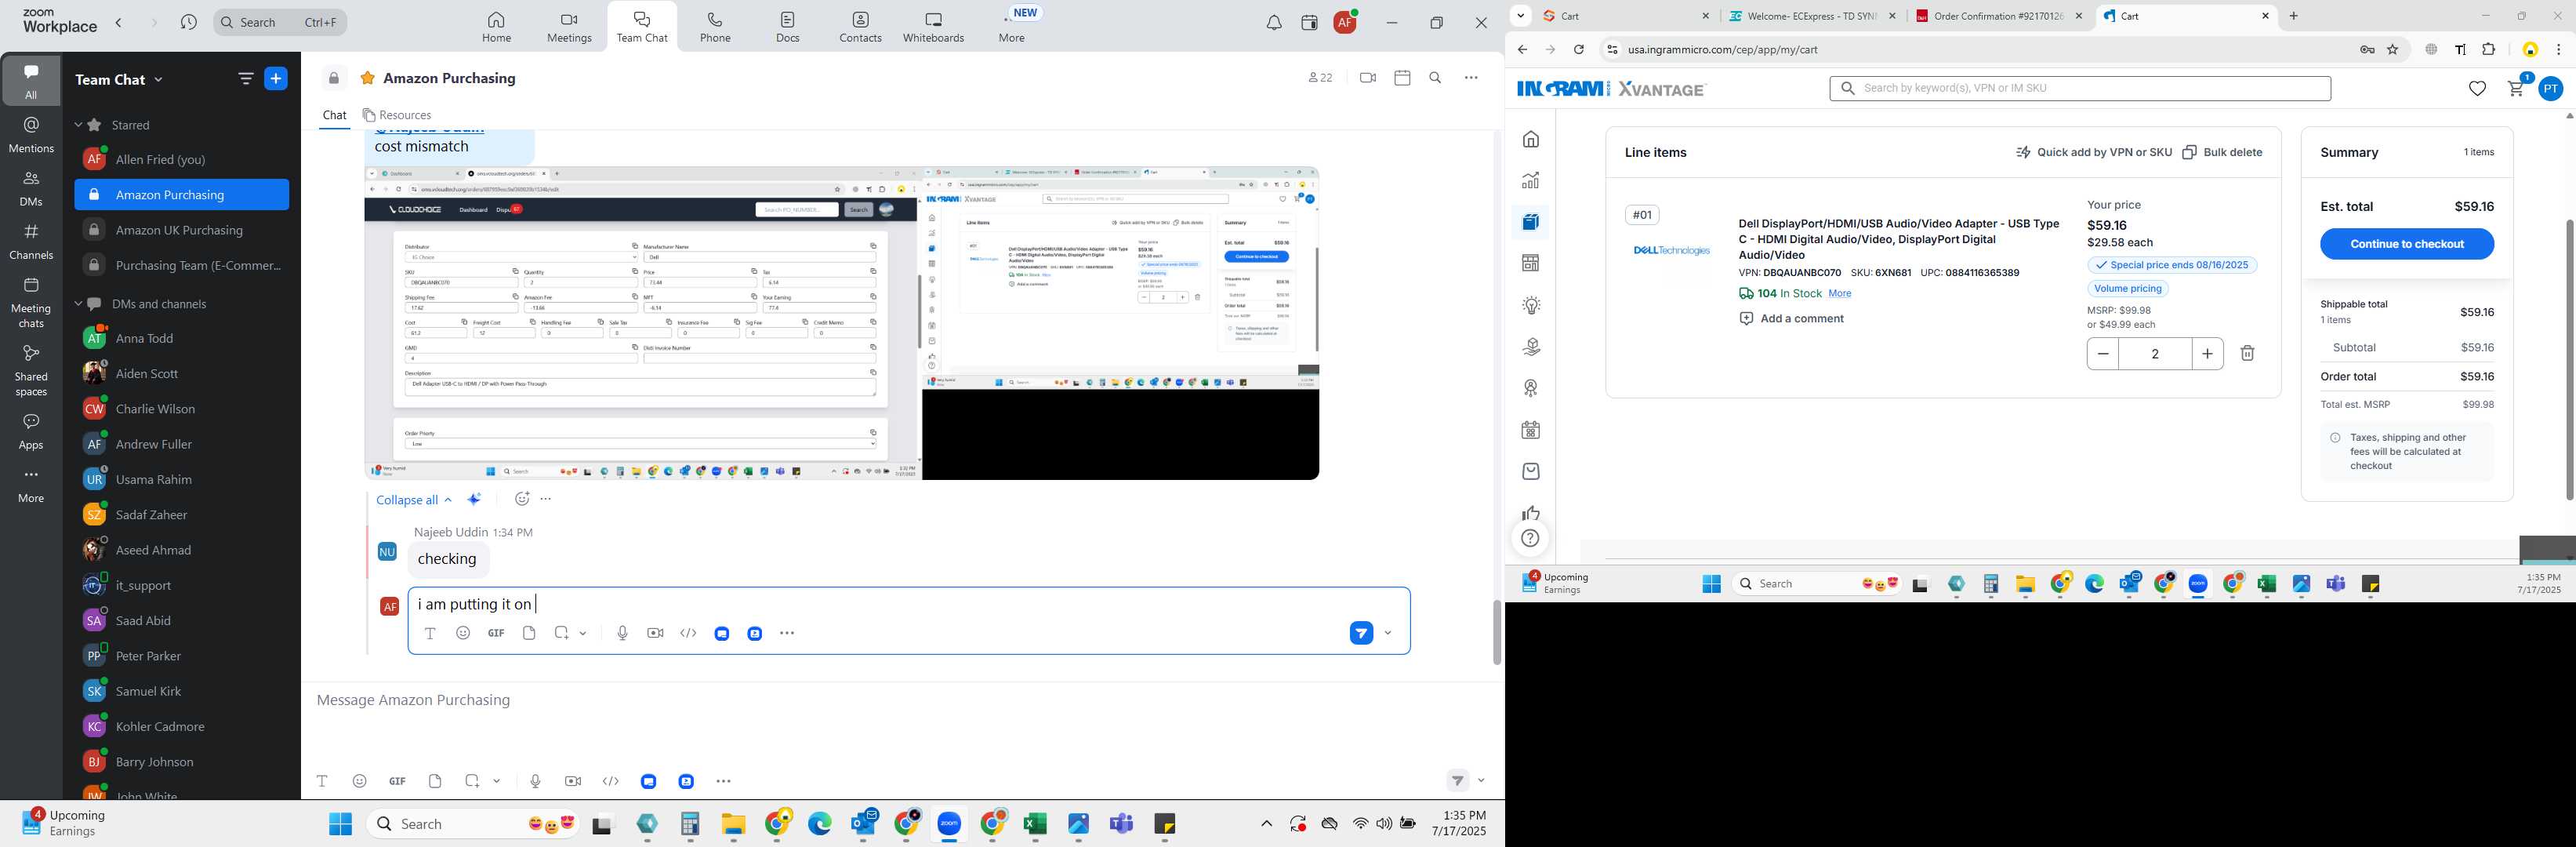Open Chrome tab search dropdown
Screen dimensions: 2576x847
click(1520, 16)
